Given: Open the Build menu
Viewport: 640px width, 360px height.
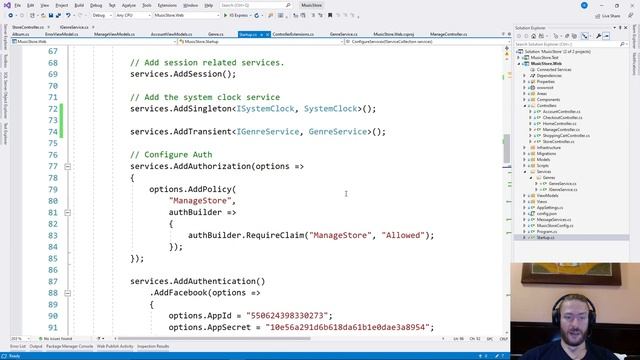Looking at the screenshot, I should tap(79, 6).
